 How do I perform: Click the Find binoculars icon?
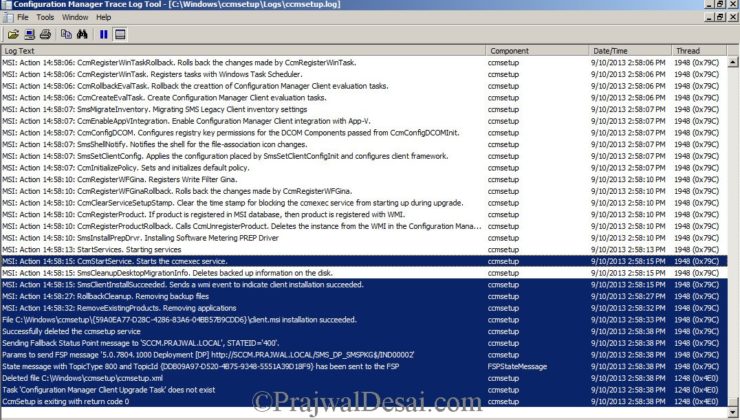tap(83, 34)
